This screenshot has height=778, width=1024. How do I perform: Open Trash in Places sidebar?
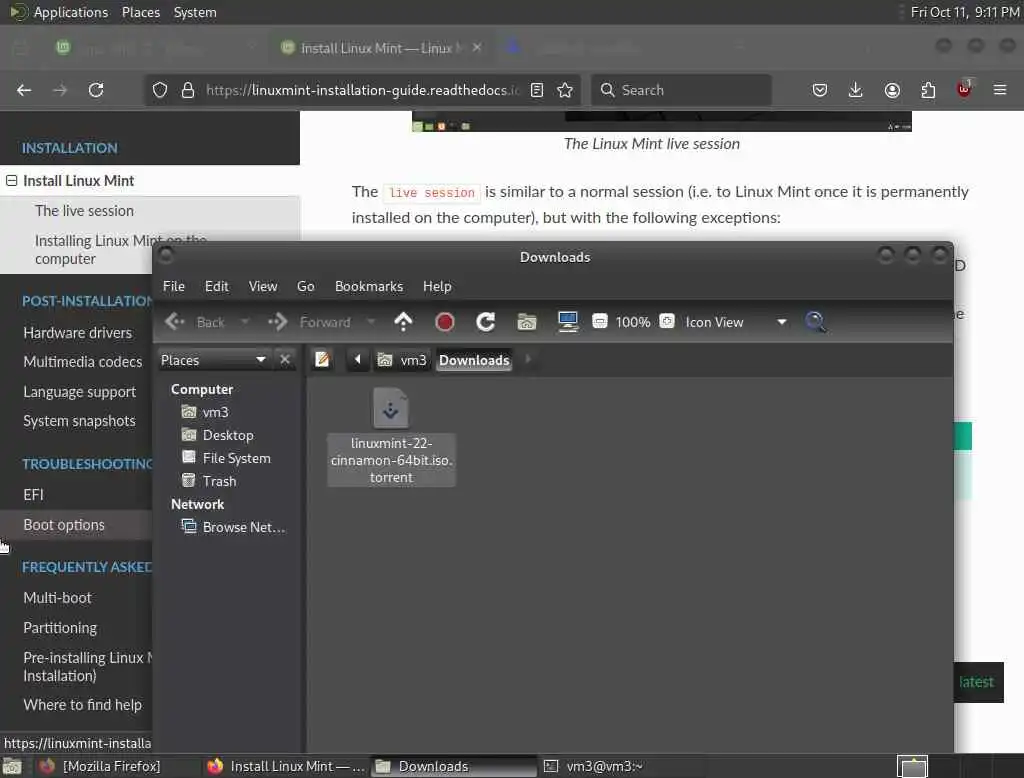pos(219,481)
